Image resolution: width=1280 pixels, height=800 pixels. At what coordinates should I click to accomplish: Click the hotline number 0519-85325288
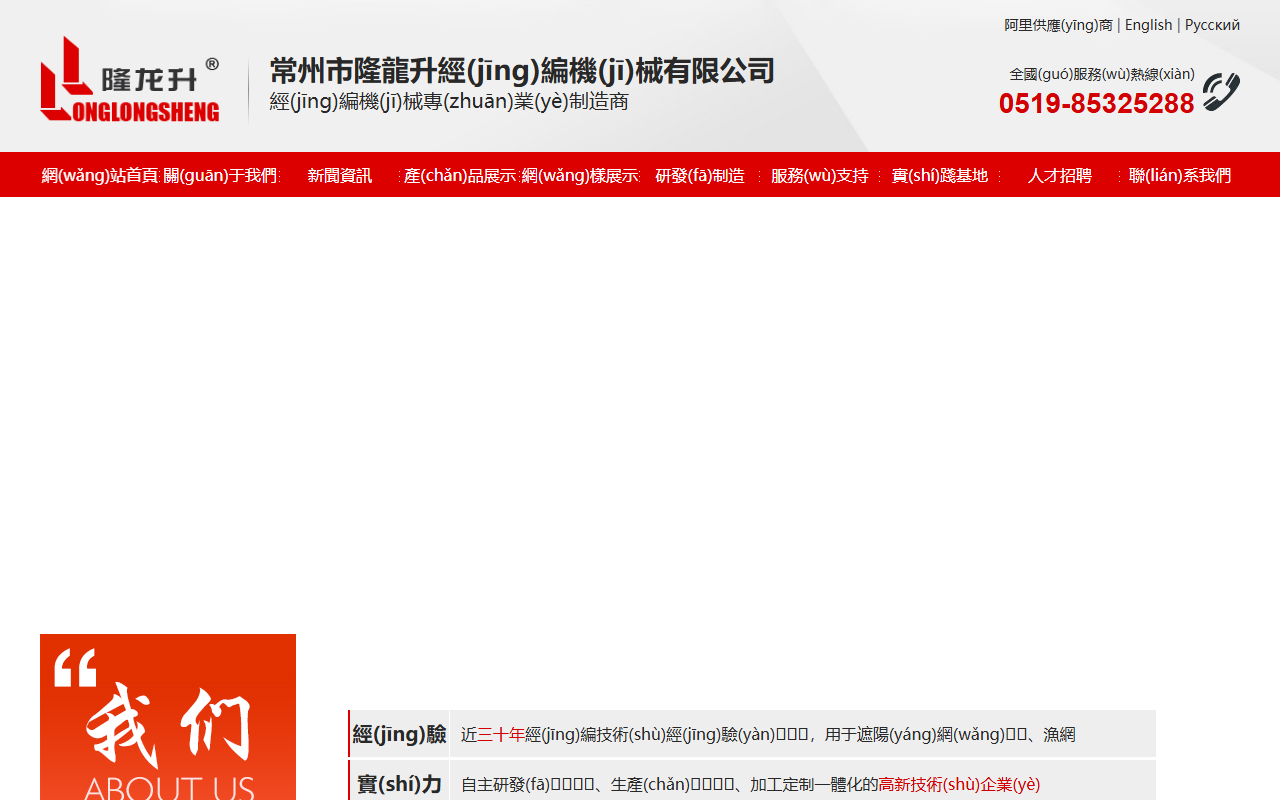tap(1096, 103)
